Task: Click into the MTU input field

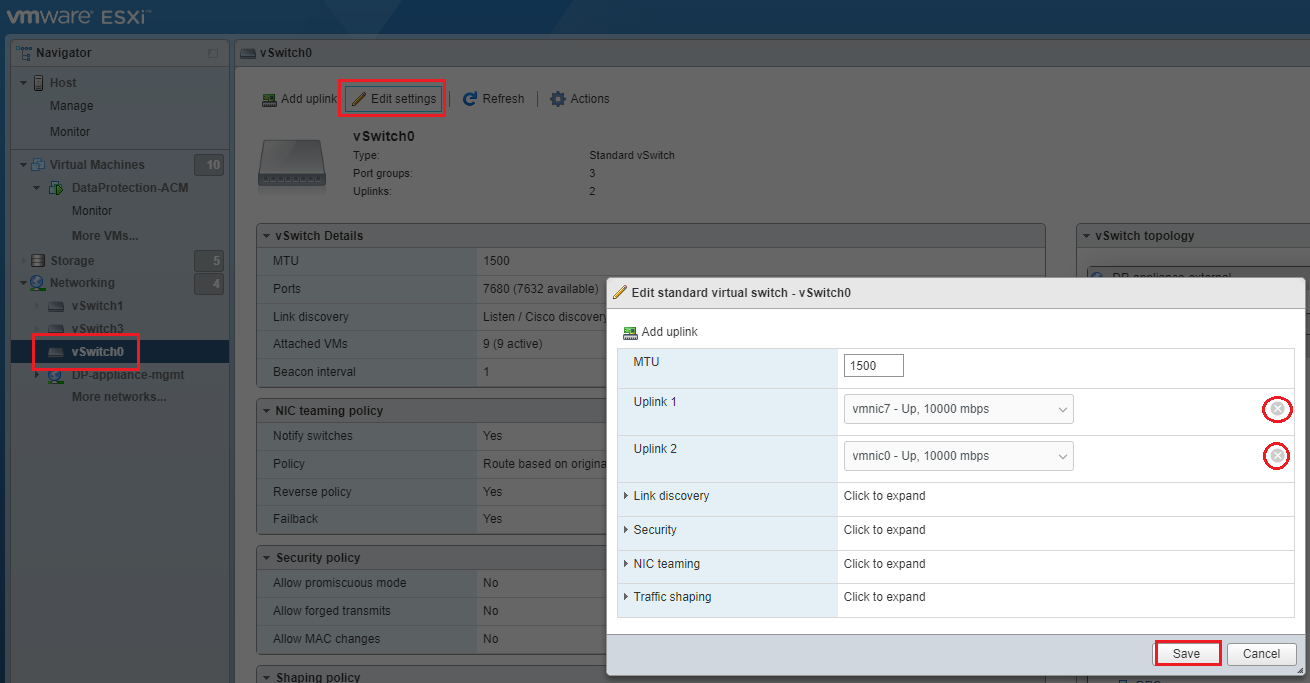Action: (x=873, y=366)
